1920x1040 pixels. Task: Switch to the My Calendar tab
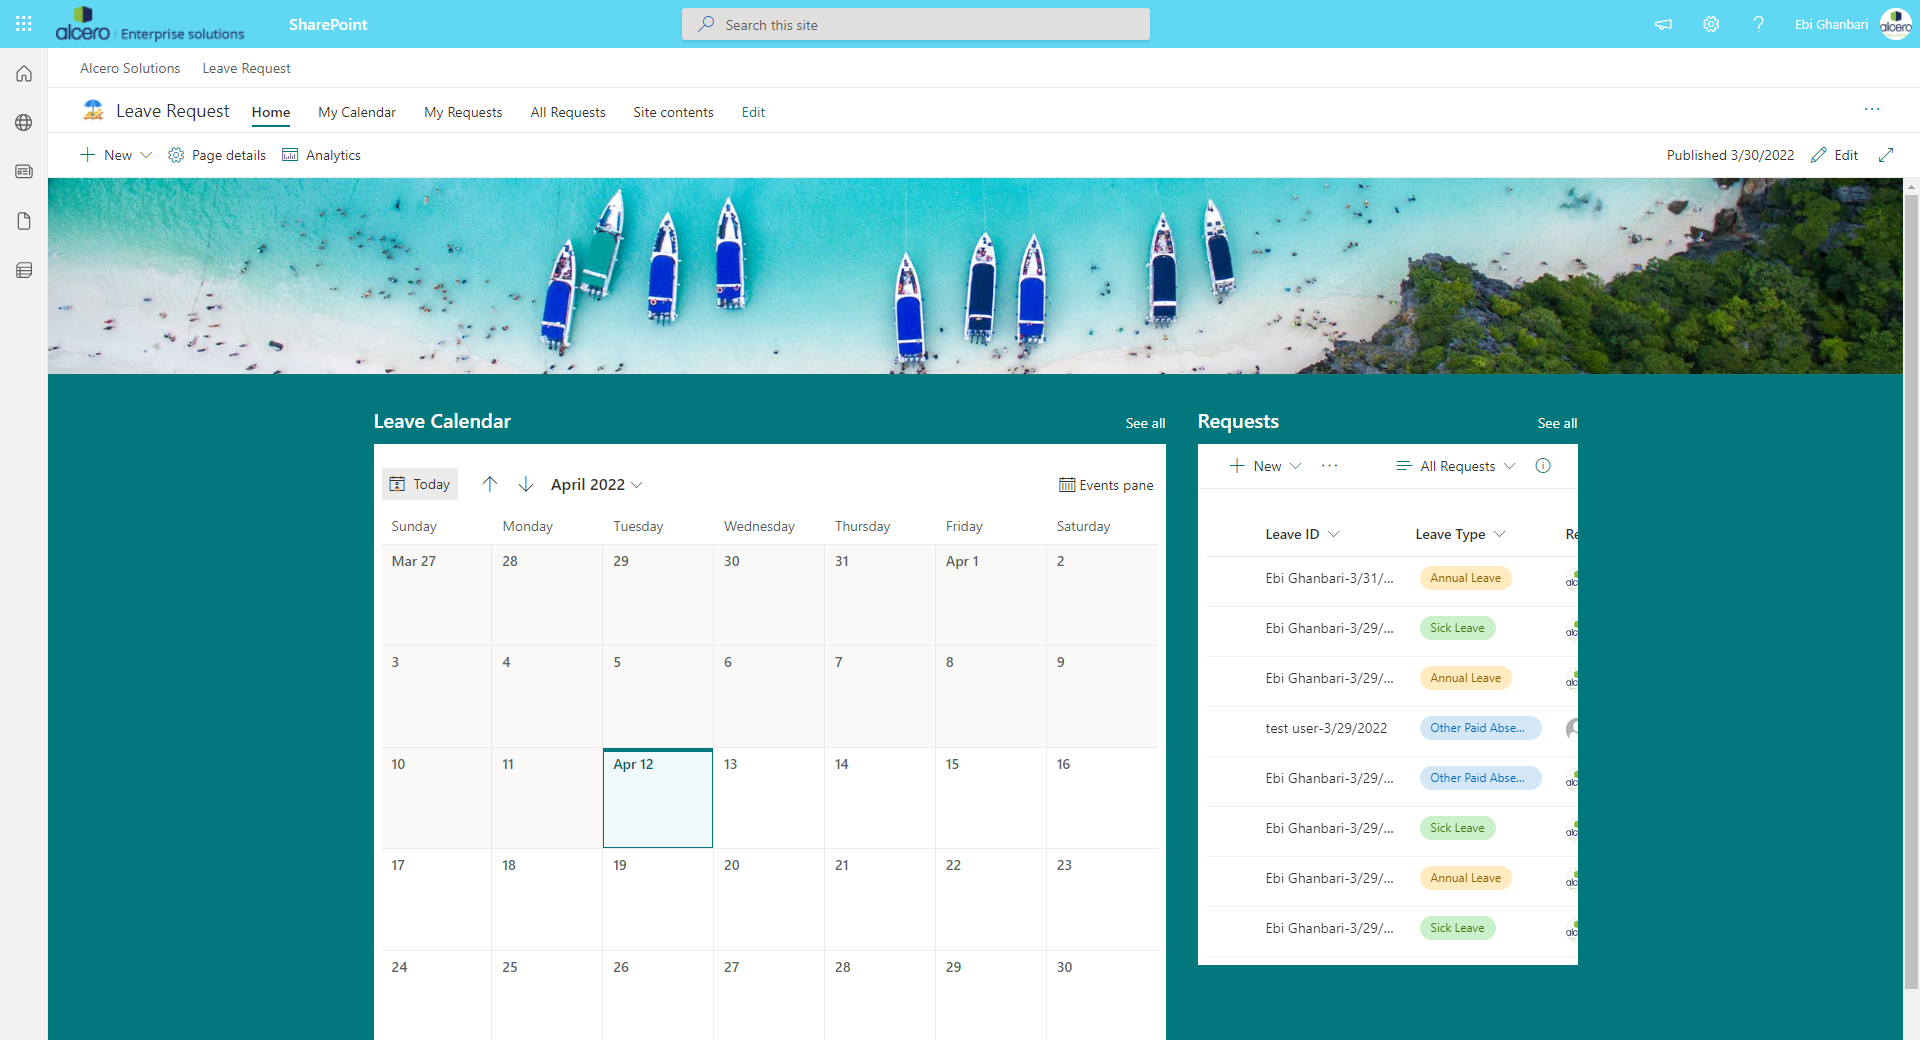pyautogui.click(x=357, y=112)
